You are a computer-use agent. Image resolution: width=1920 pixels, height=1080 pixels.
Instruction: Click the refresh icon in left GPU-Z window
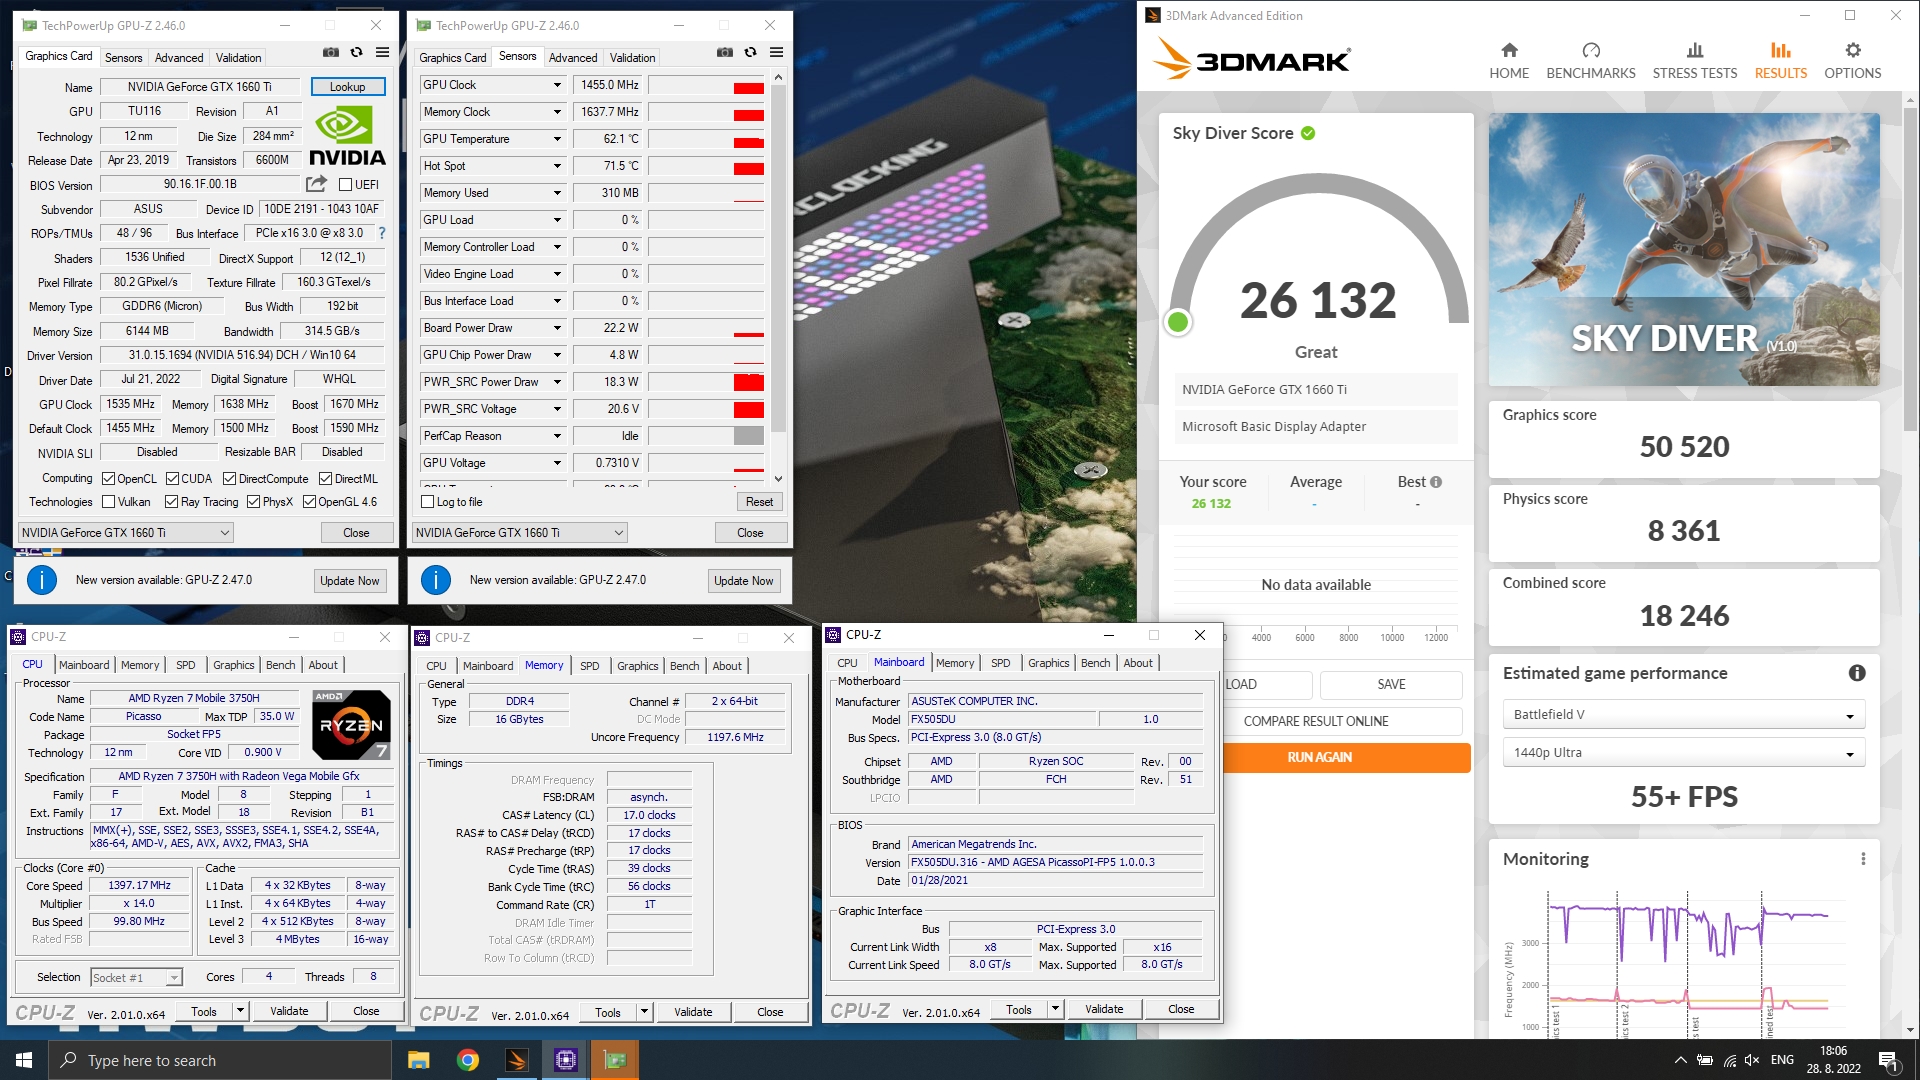tap(356, 53)
